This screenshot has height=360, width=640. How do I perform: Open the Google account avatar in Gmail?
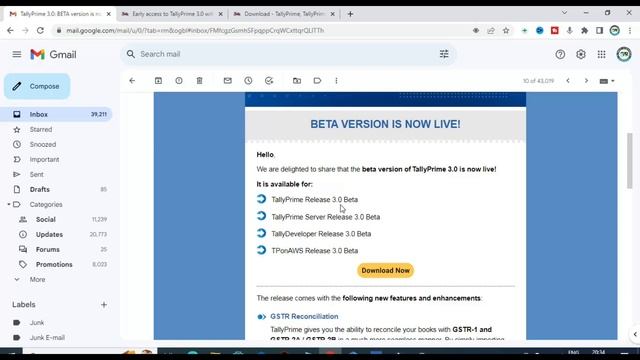tap(624, 54)
